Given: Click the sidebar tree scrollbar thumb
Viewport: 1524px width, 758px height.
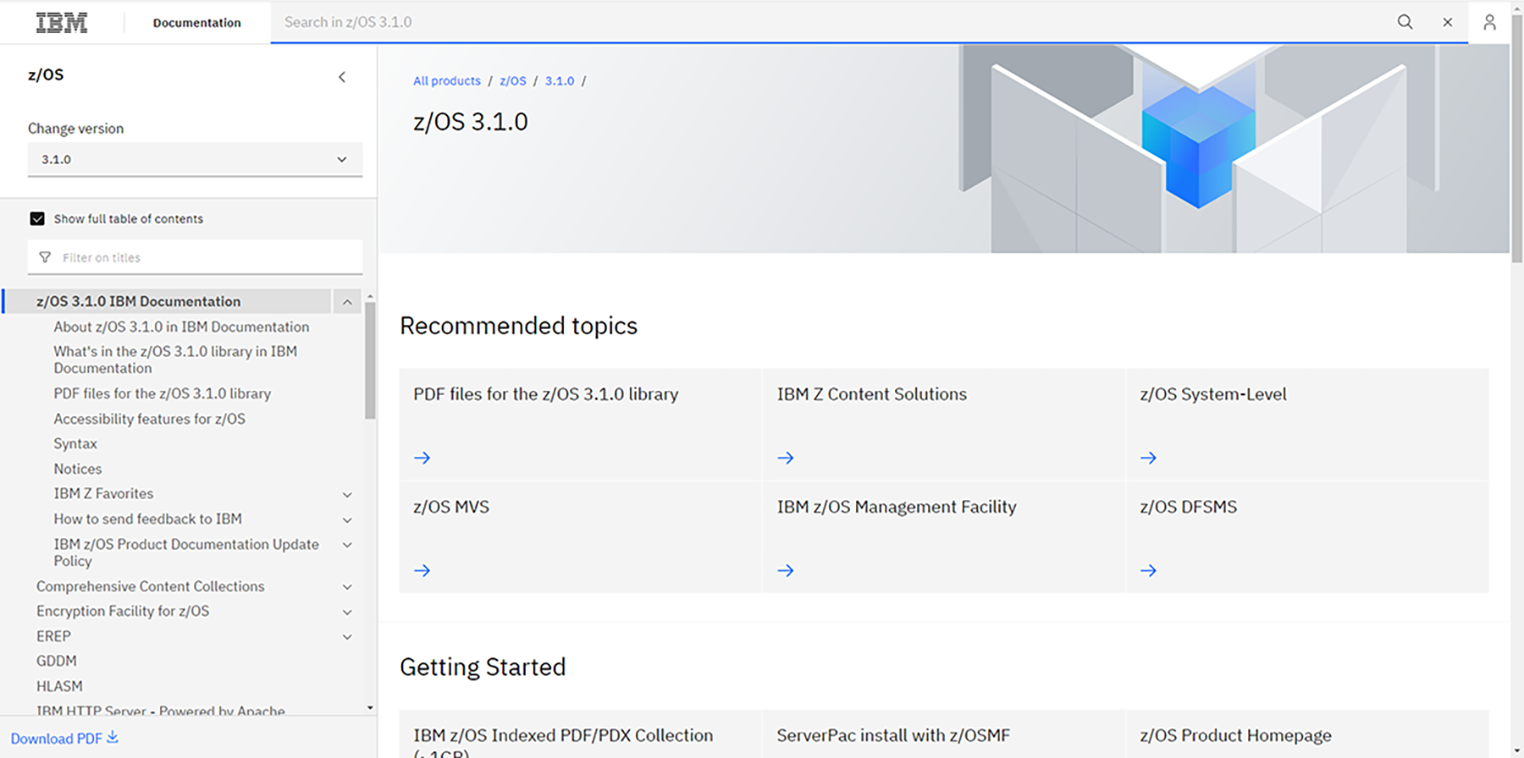Looking at the screenshot, I should click(370, 360).
